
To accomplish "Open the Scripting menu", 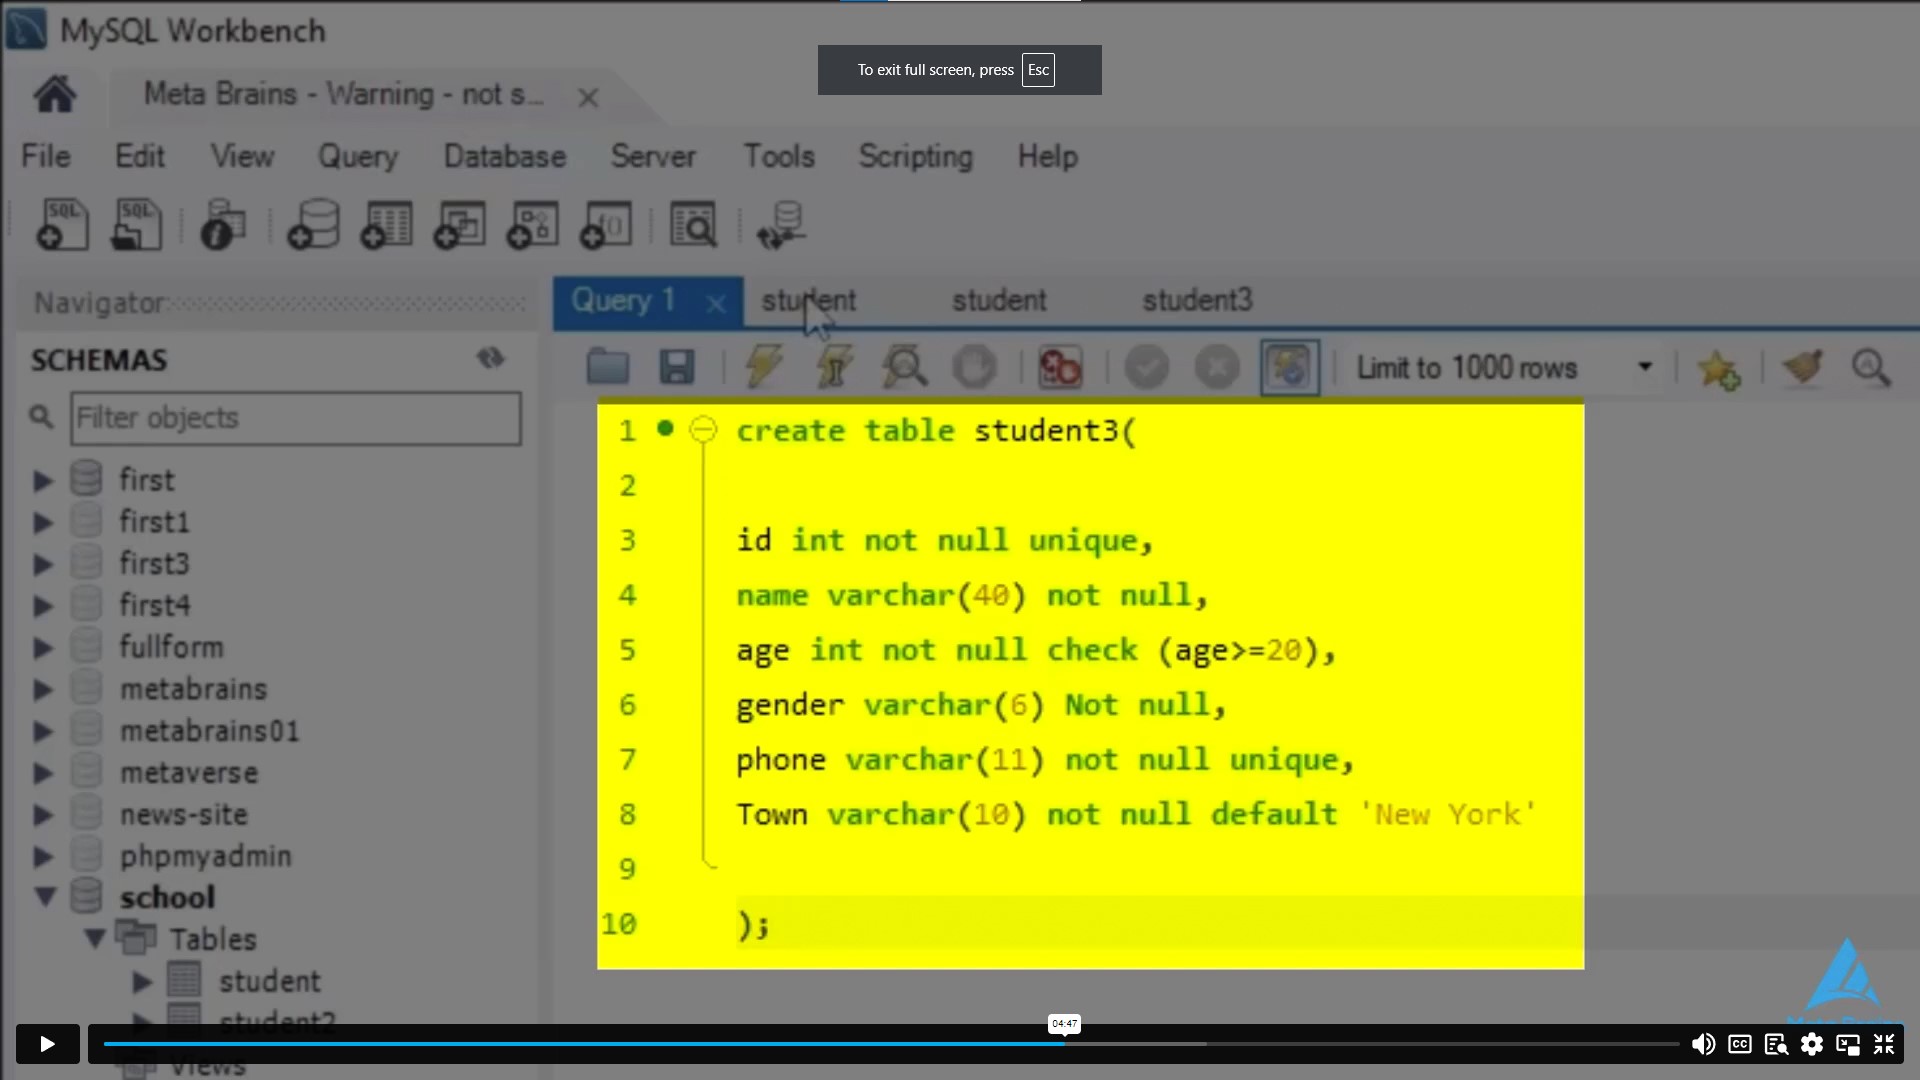I will pos(916,156).
